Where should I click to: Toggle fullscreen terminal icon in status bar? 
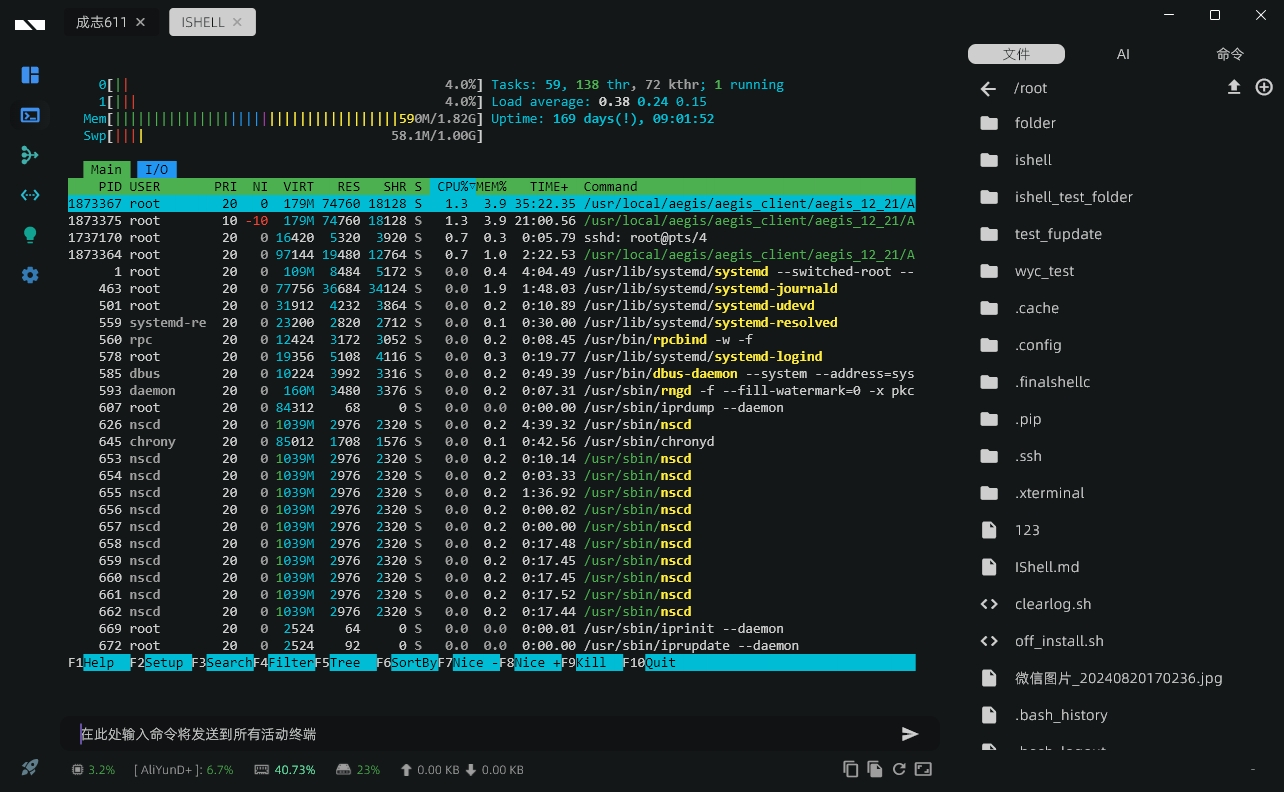click(x=923, y=769)
